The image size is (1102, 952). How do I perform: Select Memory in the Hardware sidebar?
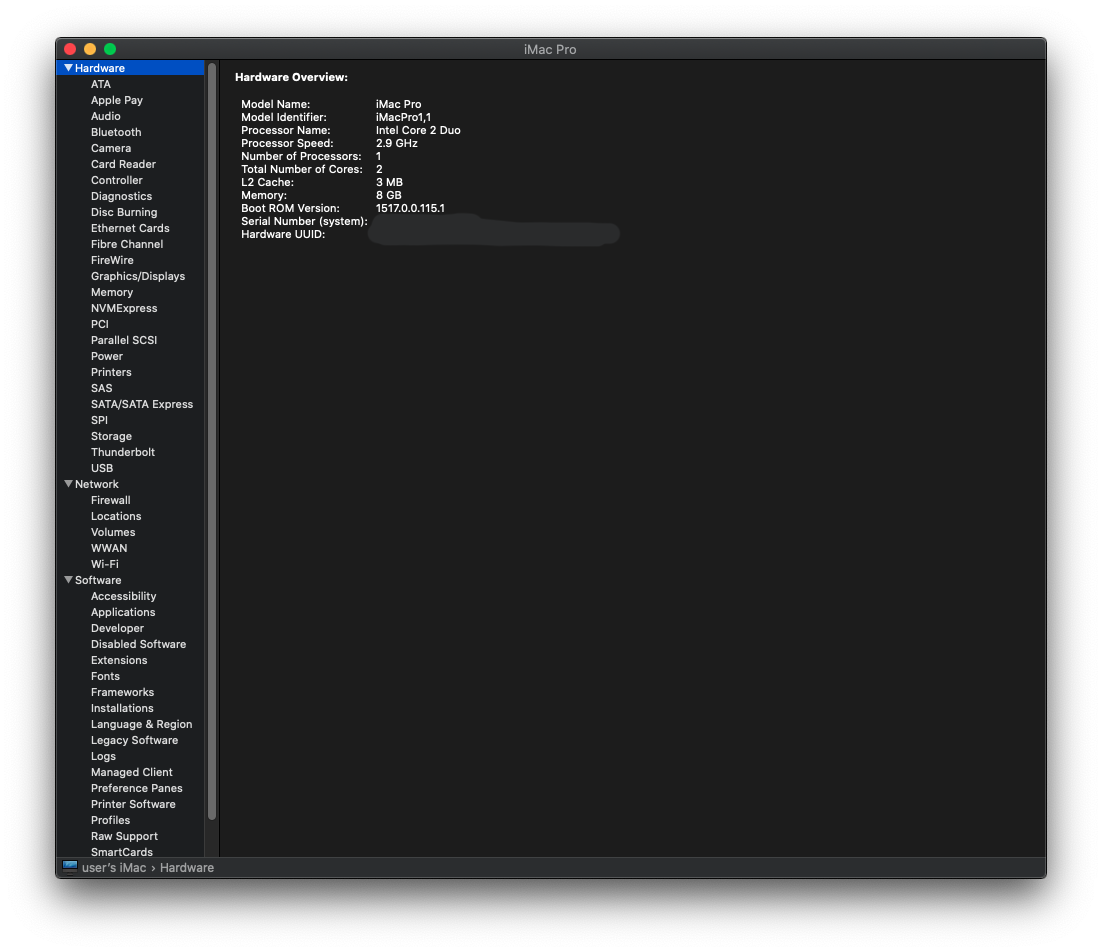point(112,292)
